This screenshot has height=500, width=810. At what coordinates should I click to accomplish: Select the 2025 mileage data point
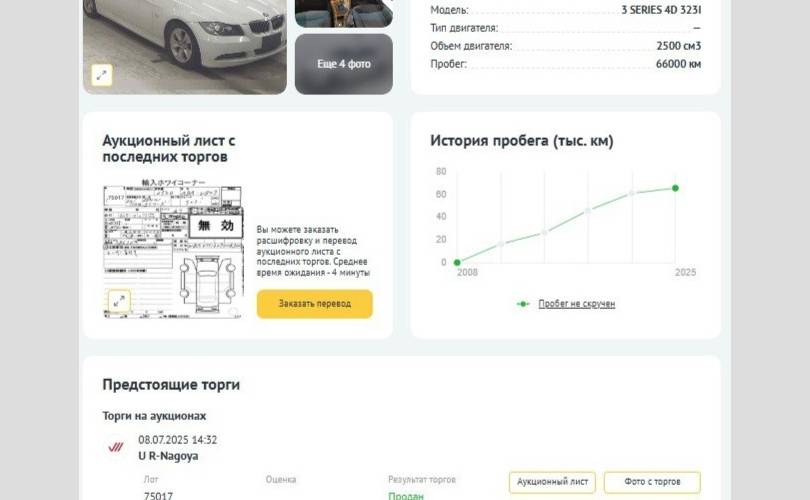coord(675,188)
